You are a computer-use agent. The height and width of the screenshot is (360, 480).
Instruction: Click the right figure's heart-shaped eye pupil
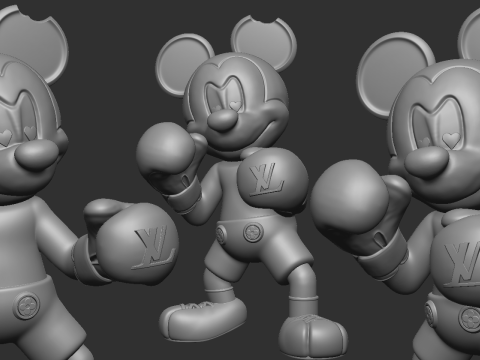[451, 140]
